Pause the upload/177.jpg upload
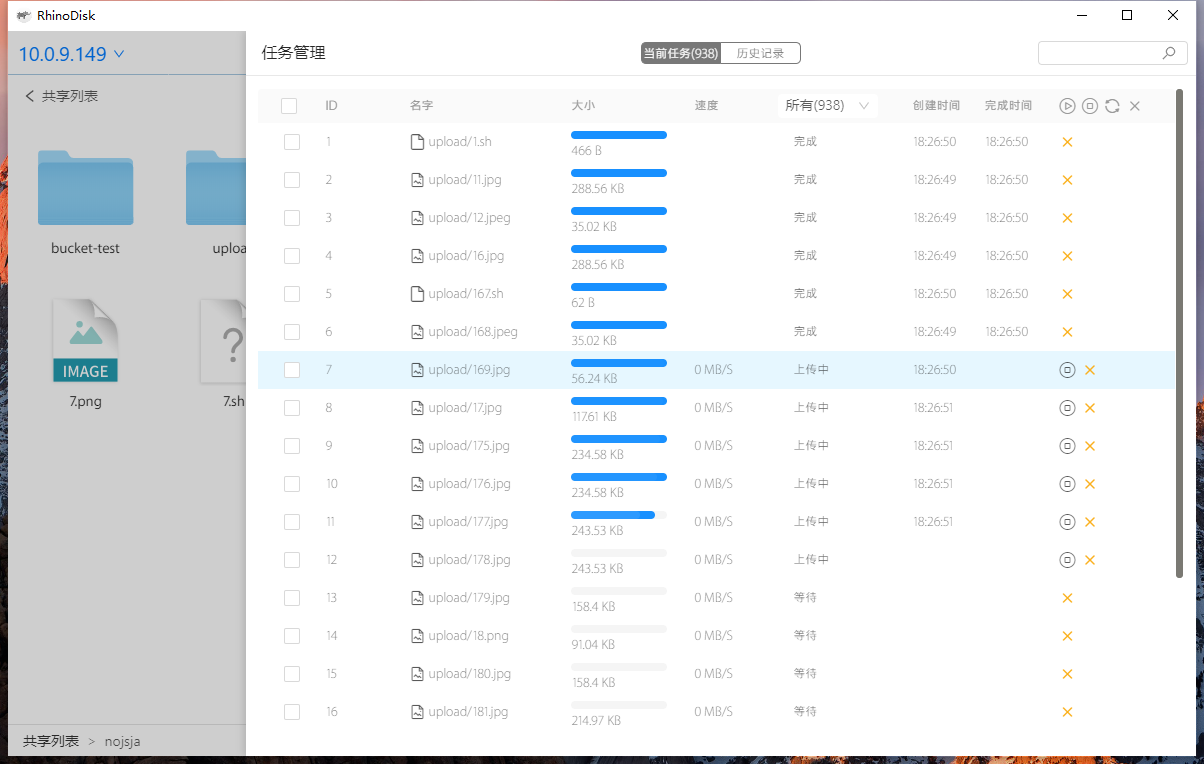1204x764 pixels. pos(1067,522)
